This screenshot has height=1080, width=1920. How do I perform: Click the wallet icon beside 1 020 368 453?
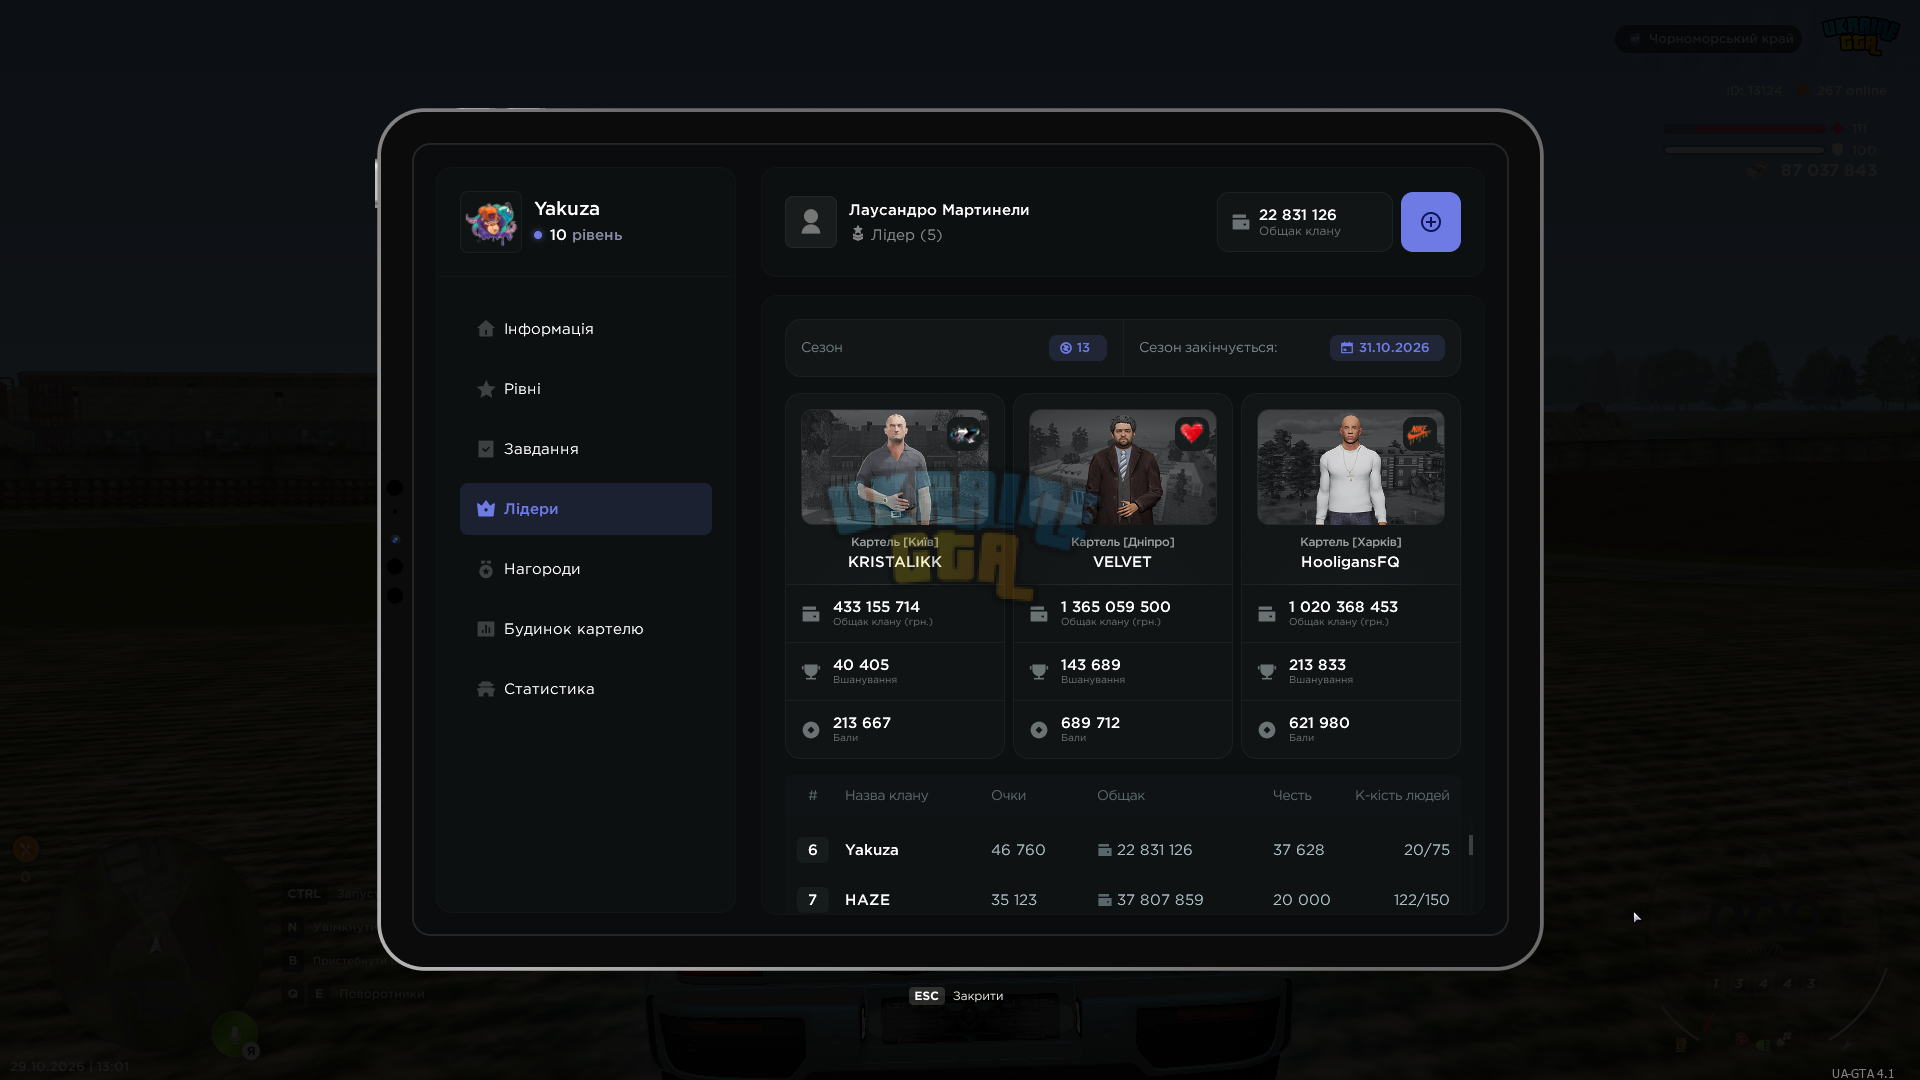point(1267,614)
